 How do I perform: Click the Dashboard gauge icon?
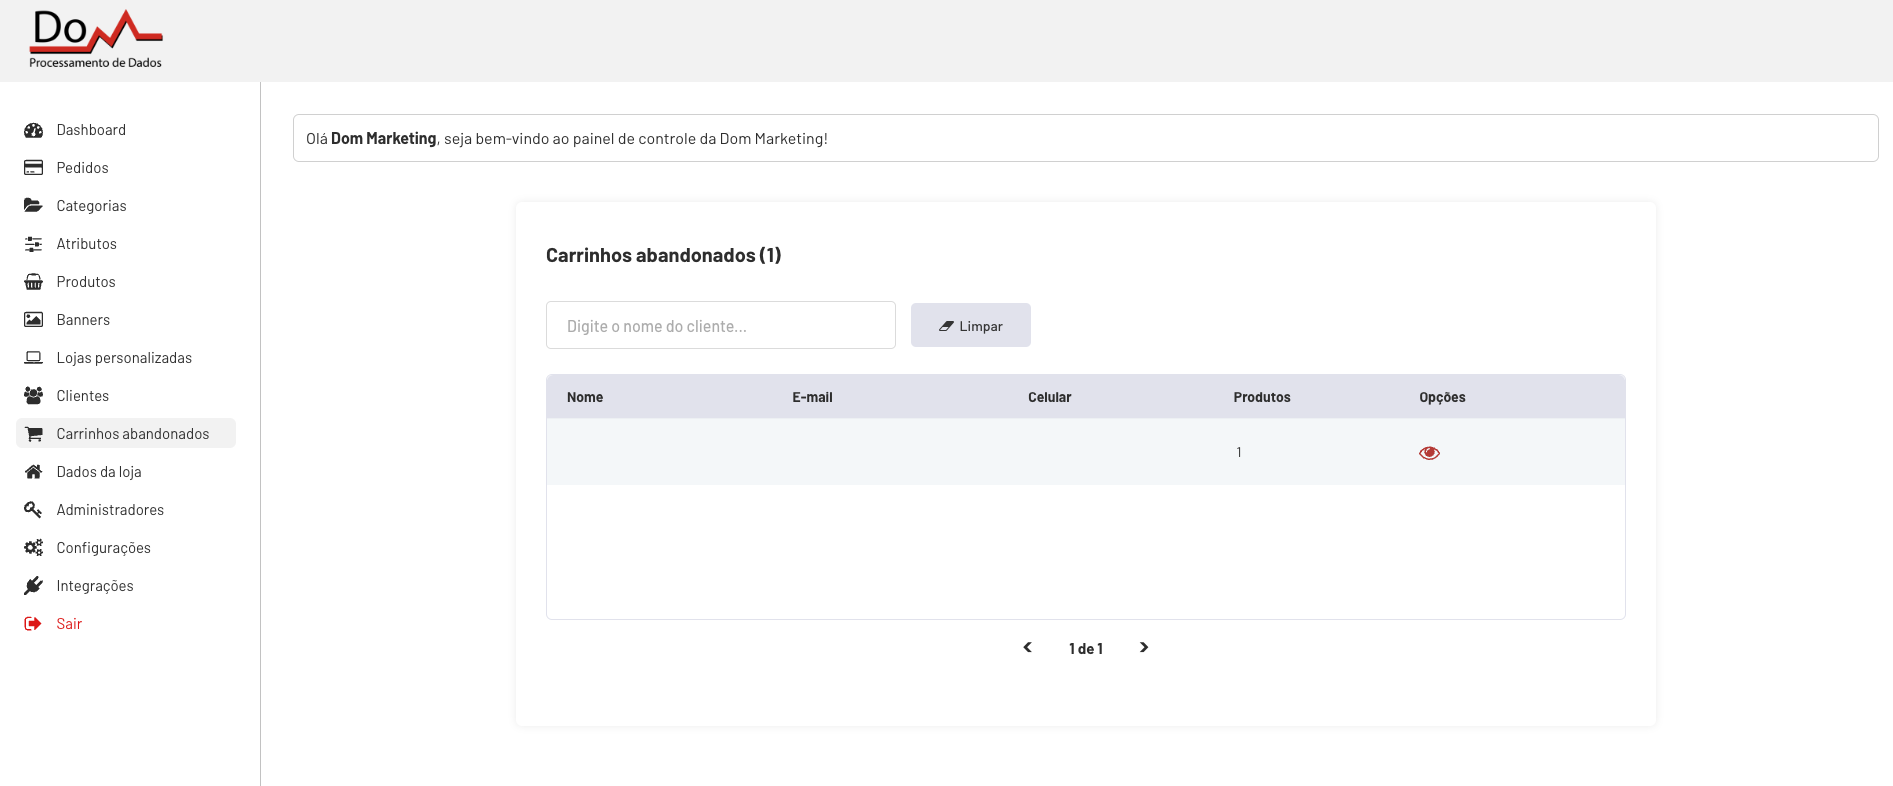[34, 130]
